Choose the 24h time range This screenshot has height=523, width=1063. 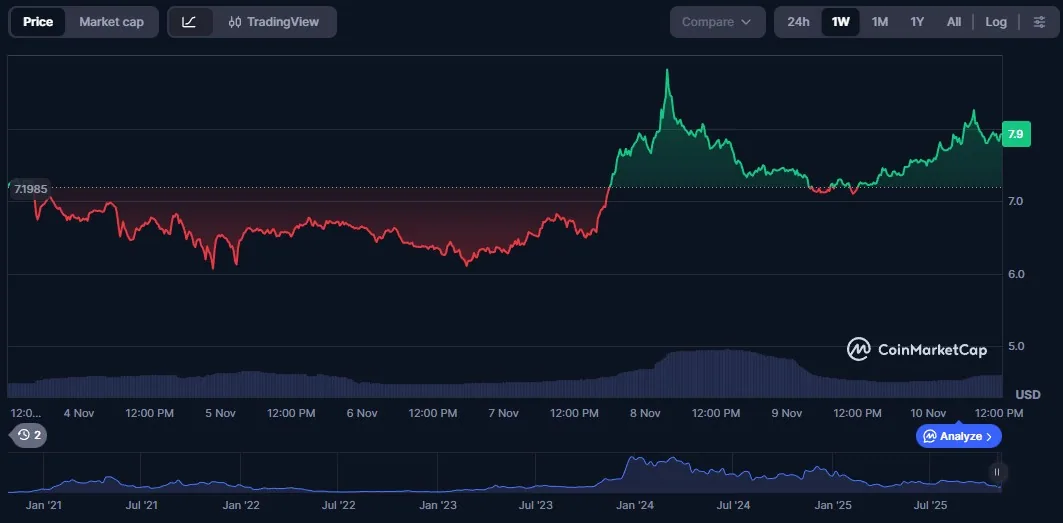click(798, 22)
